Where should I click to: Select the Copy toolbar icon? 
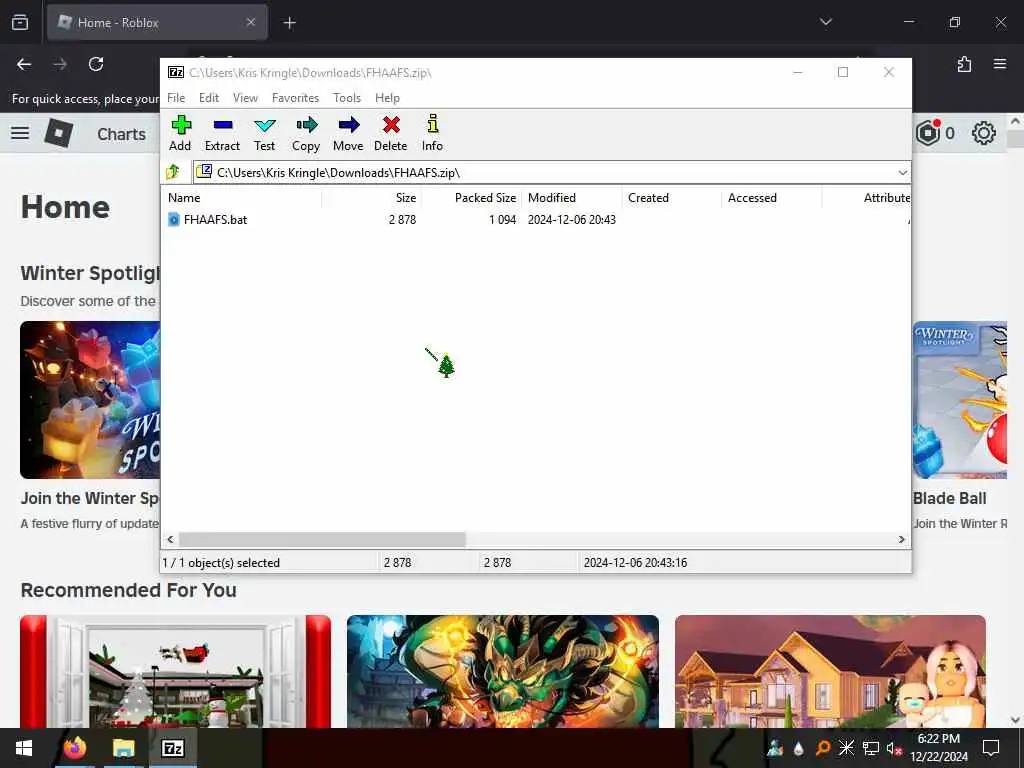pos(306,133)
